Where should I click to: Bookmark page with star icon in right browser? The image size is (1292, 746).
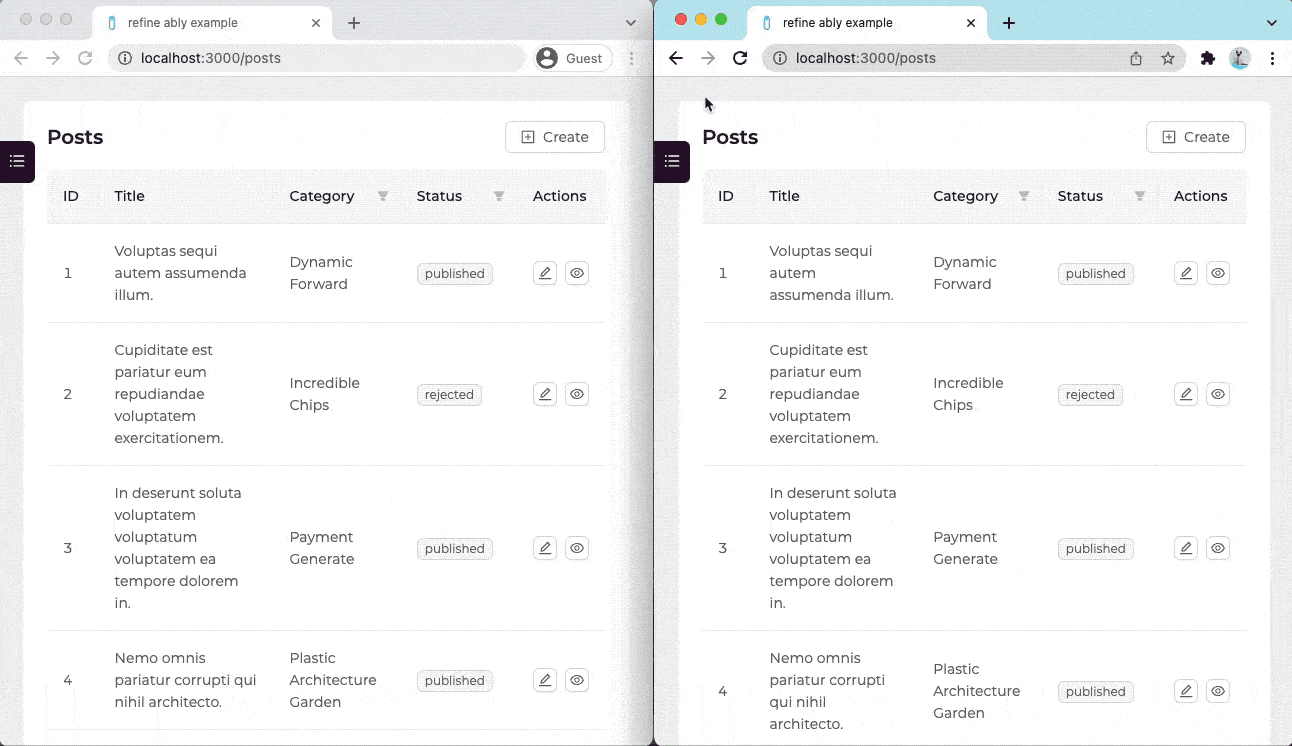[1167, 58]
